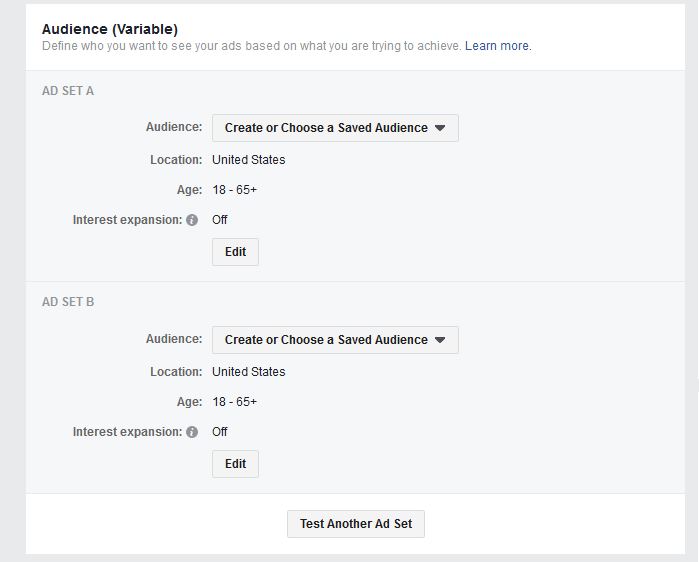Image resolution: width=699 pixels, height=562 pixels.
Task: Click the Audience label in Ad Set A
Action: 174,127
